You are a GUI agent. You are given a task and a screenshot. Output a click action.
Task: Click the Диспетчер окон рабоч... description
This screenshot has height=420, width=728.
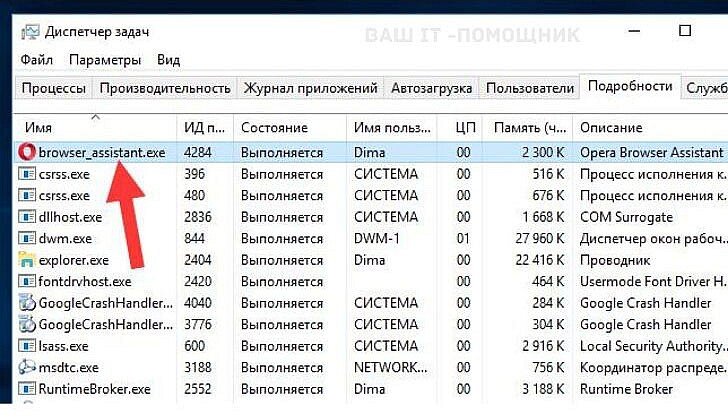click(x=653, y=239)
